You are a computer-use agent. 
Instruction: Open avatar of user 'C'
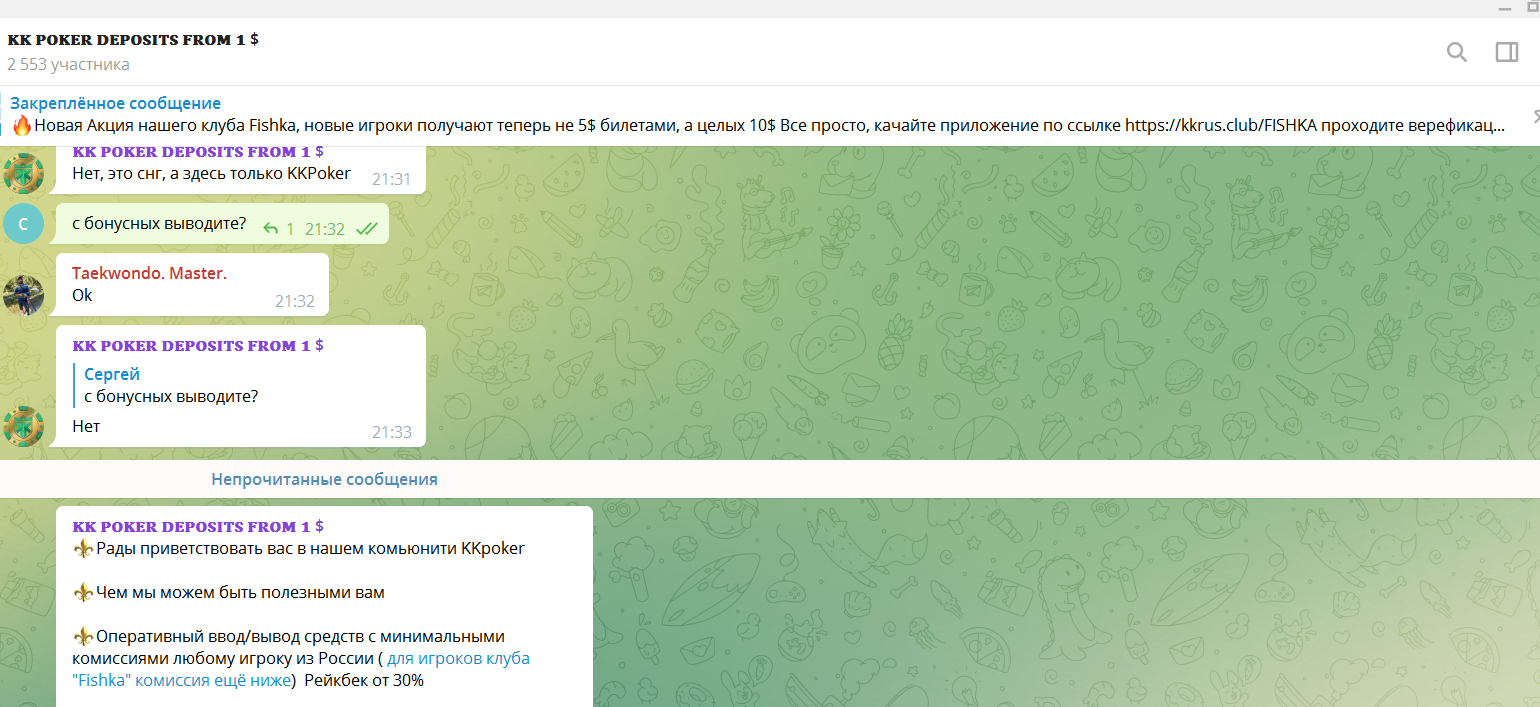(23, 224)
